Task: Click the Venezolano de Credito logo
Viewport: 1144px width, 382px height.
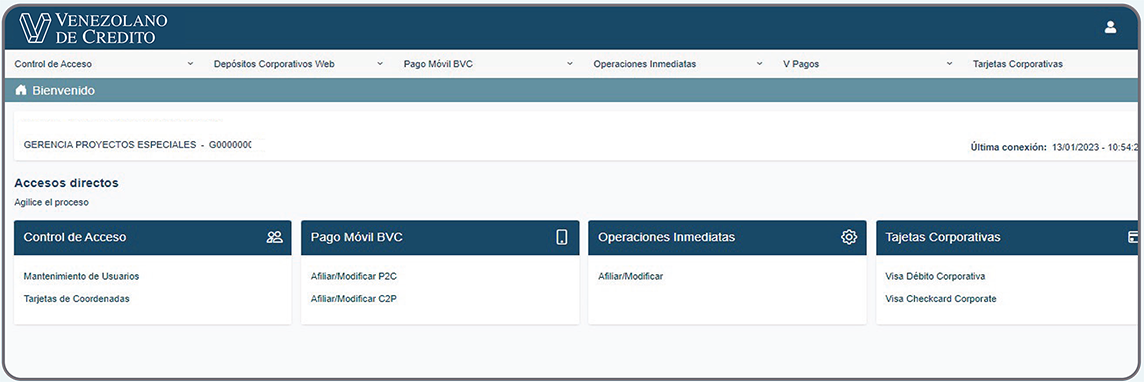Action: [93, 28]
